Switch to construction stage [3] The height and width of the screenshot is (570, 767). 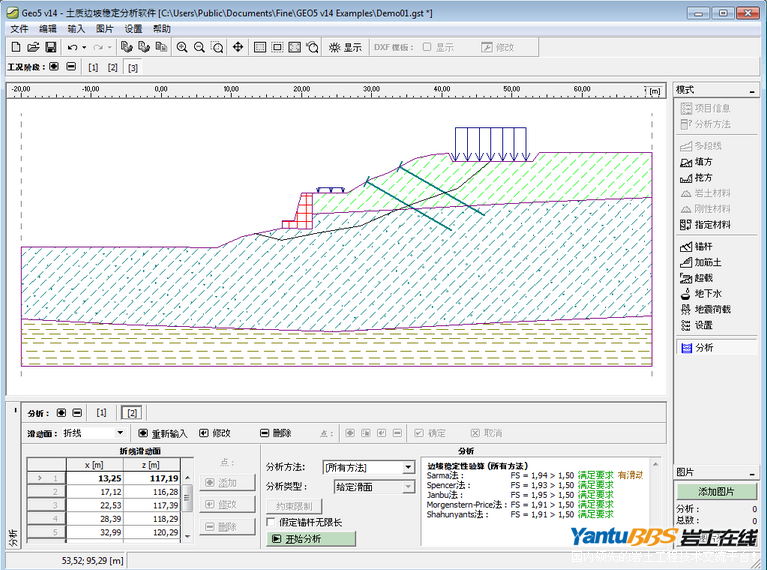[133, 68]
